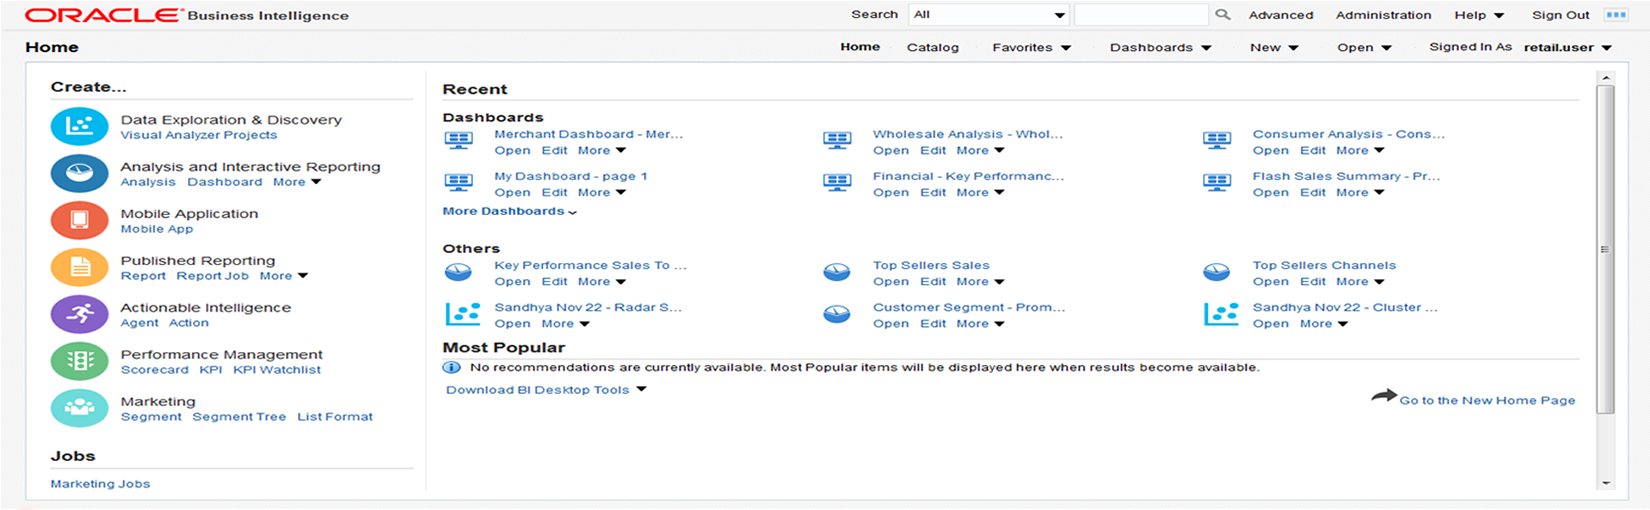Screen dimensions: 1650x510
Task: Click the blue dots icon beside Sign Out
Action: point(1616,15)
